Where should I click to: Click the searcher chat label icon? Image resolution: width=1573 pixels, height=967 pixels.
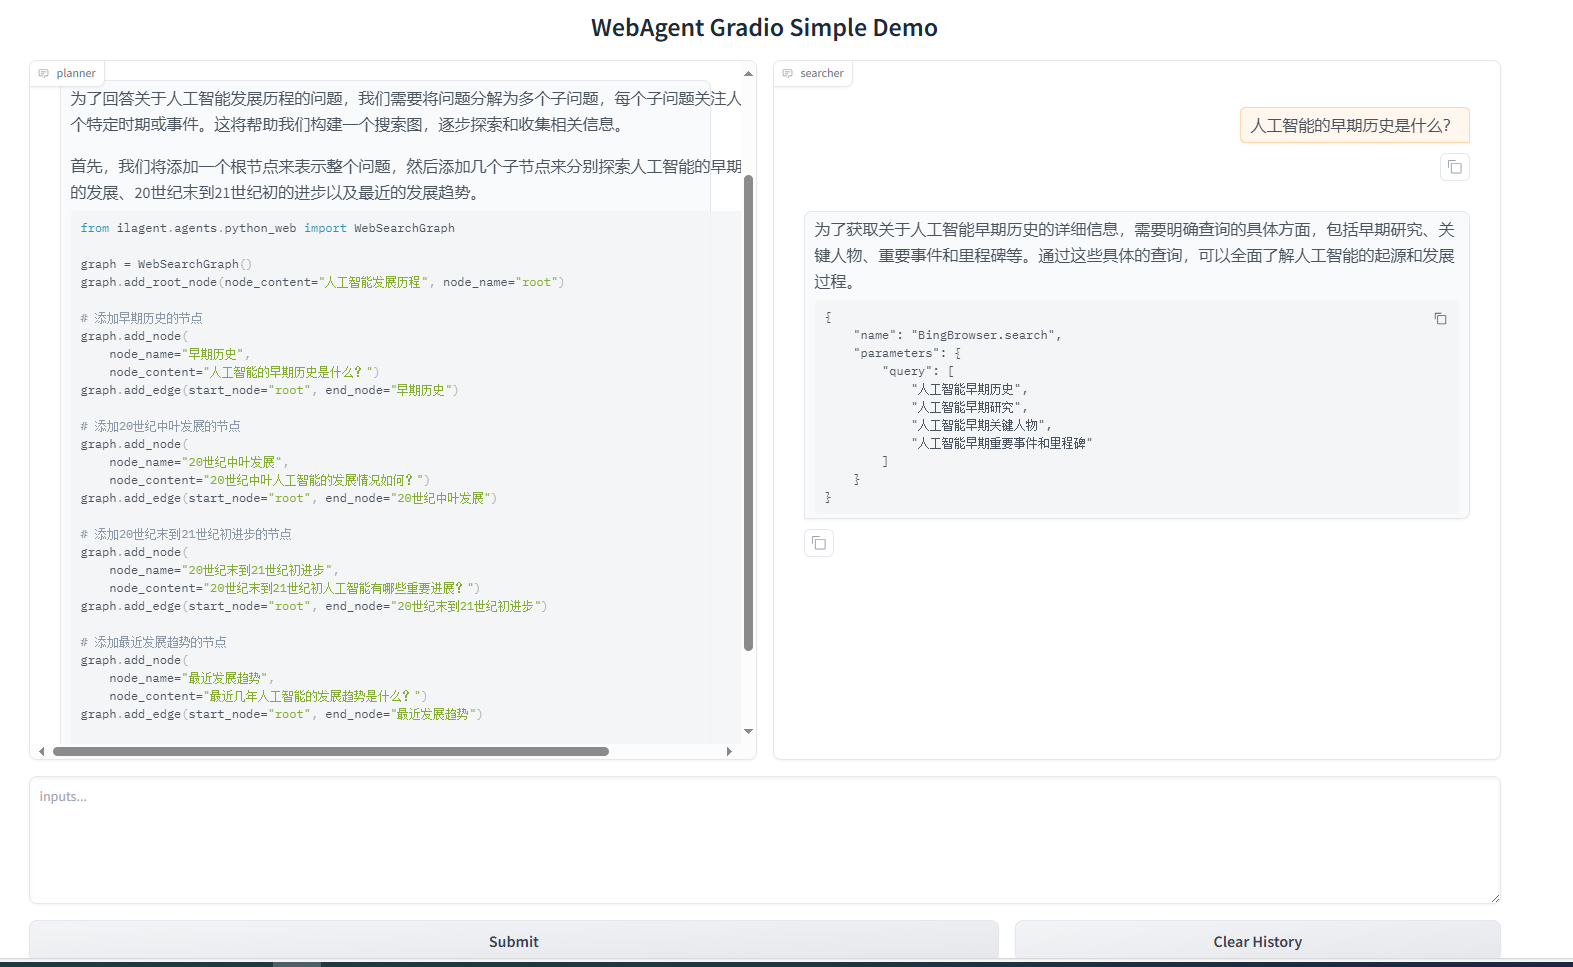[x=787, y=73]
